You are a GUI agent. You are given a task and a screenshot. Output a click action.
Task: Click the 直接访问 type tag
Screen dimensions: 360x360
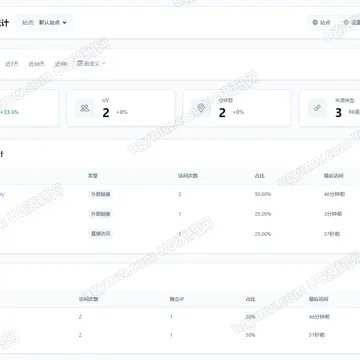point(100,234)
